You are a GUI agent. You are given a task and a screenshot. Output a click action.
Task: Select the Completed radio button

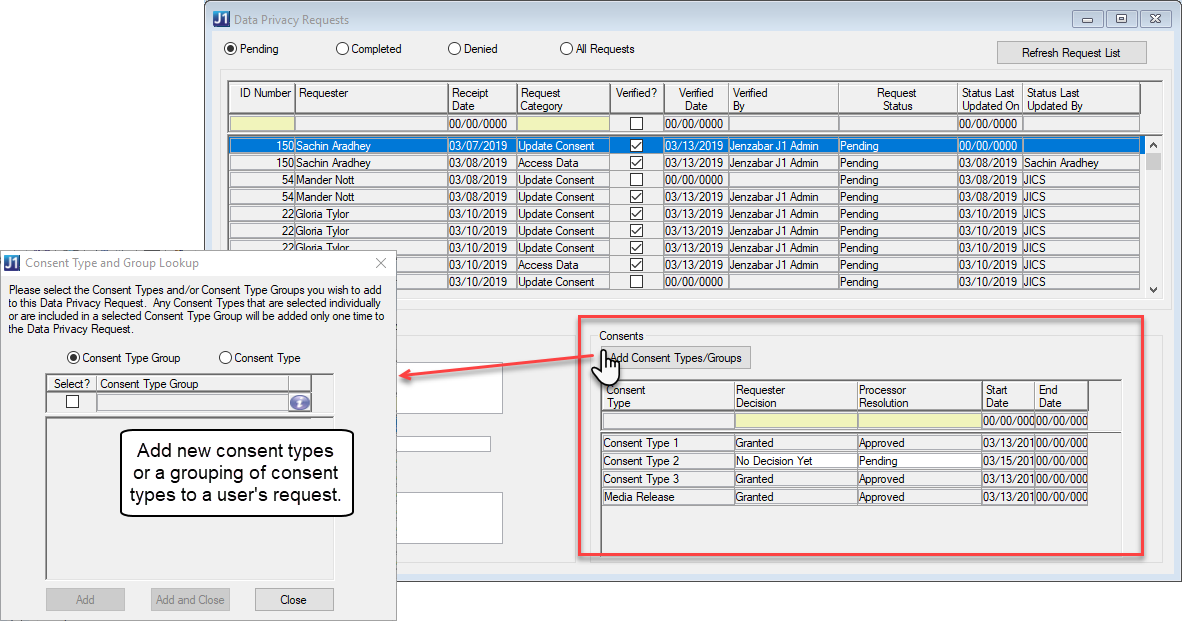[343, 49]
